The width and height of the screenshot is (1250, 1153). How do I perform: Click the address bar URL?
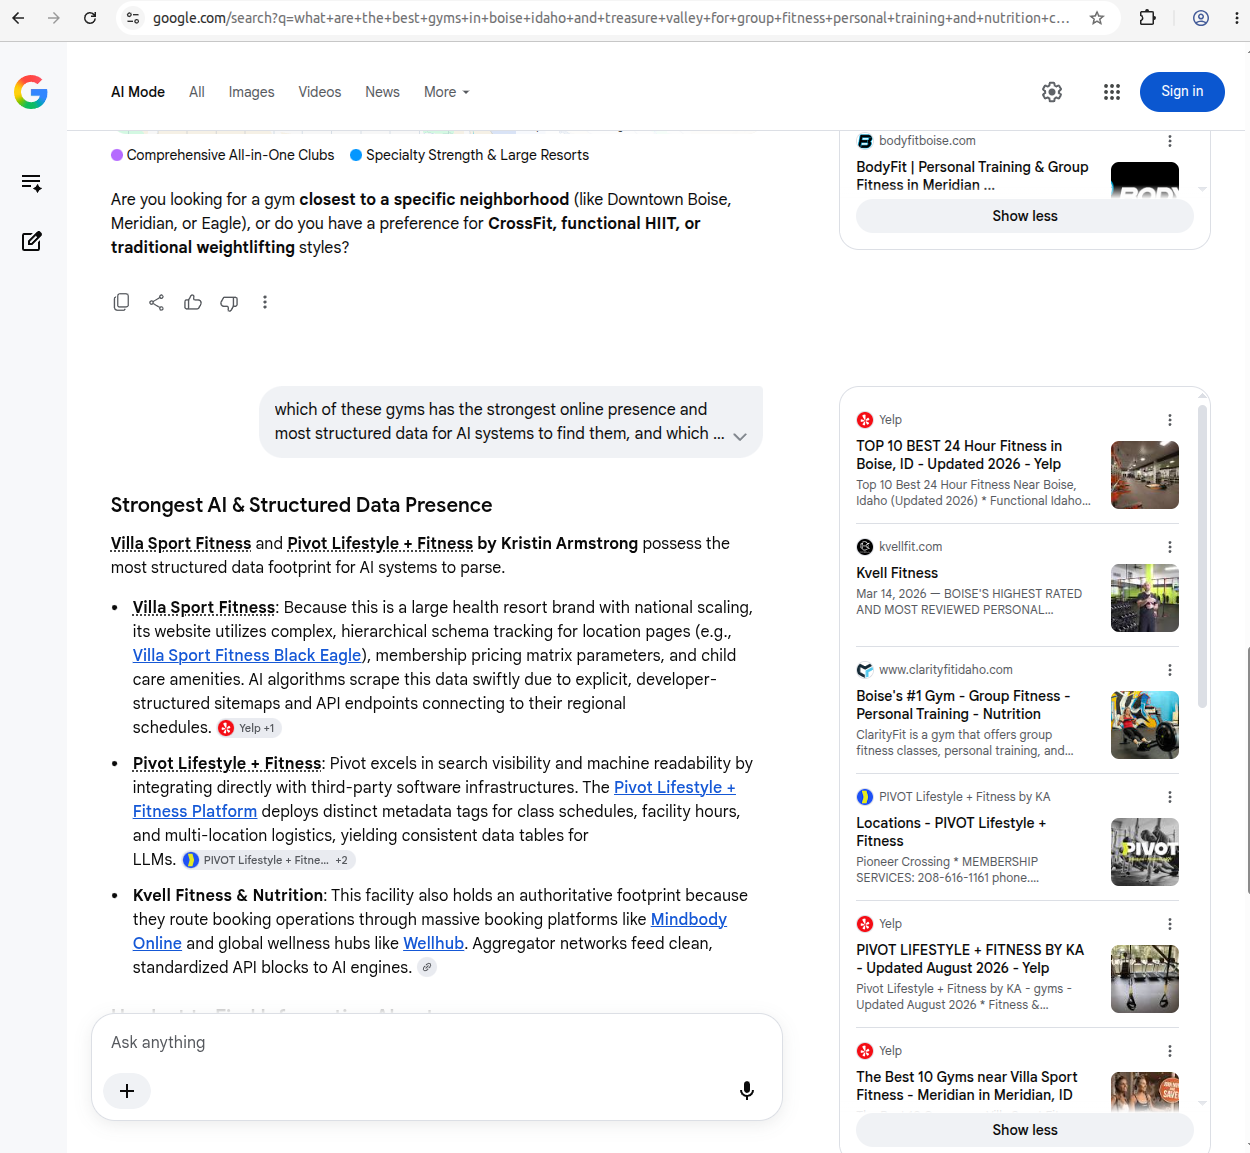tap(610, 18)
